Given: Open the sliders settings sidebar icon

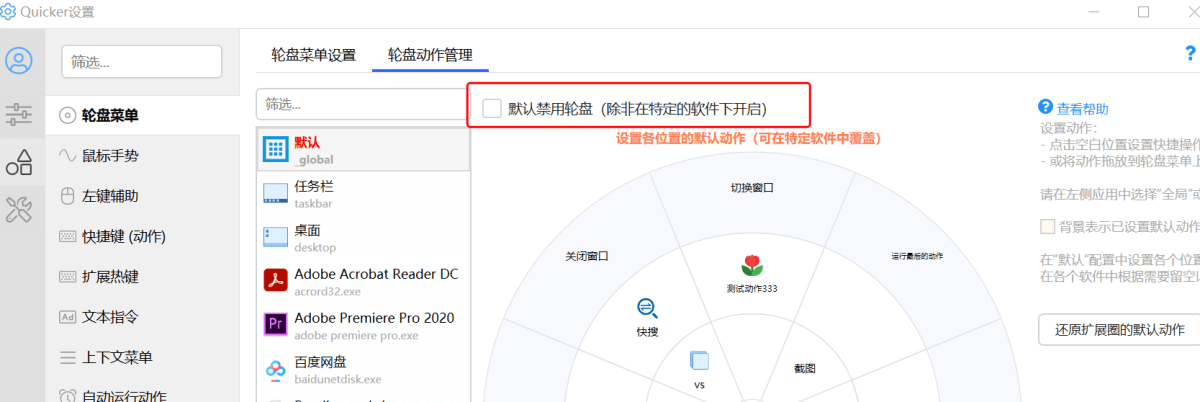Looking at the screenshot, I should (x=19, y=114).
